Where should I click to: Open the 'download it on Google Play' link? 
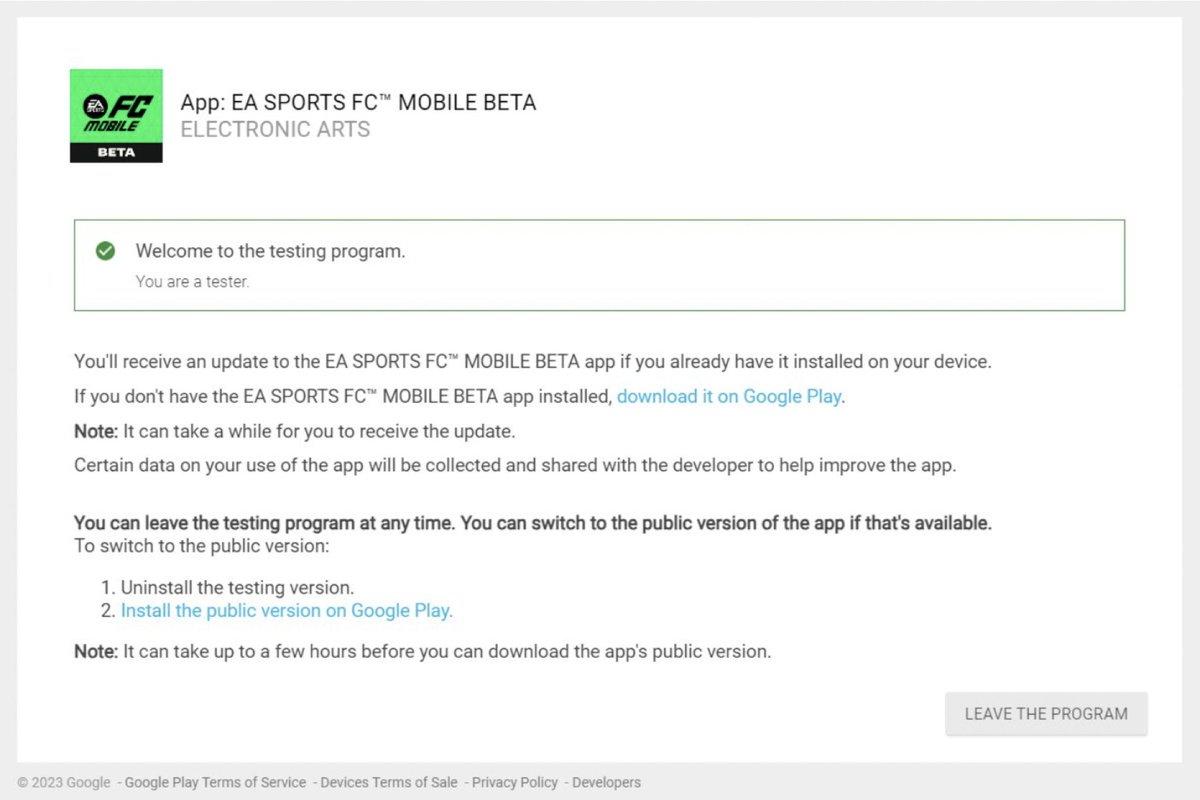729,396
